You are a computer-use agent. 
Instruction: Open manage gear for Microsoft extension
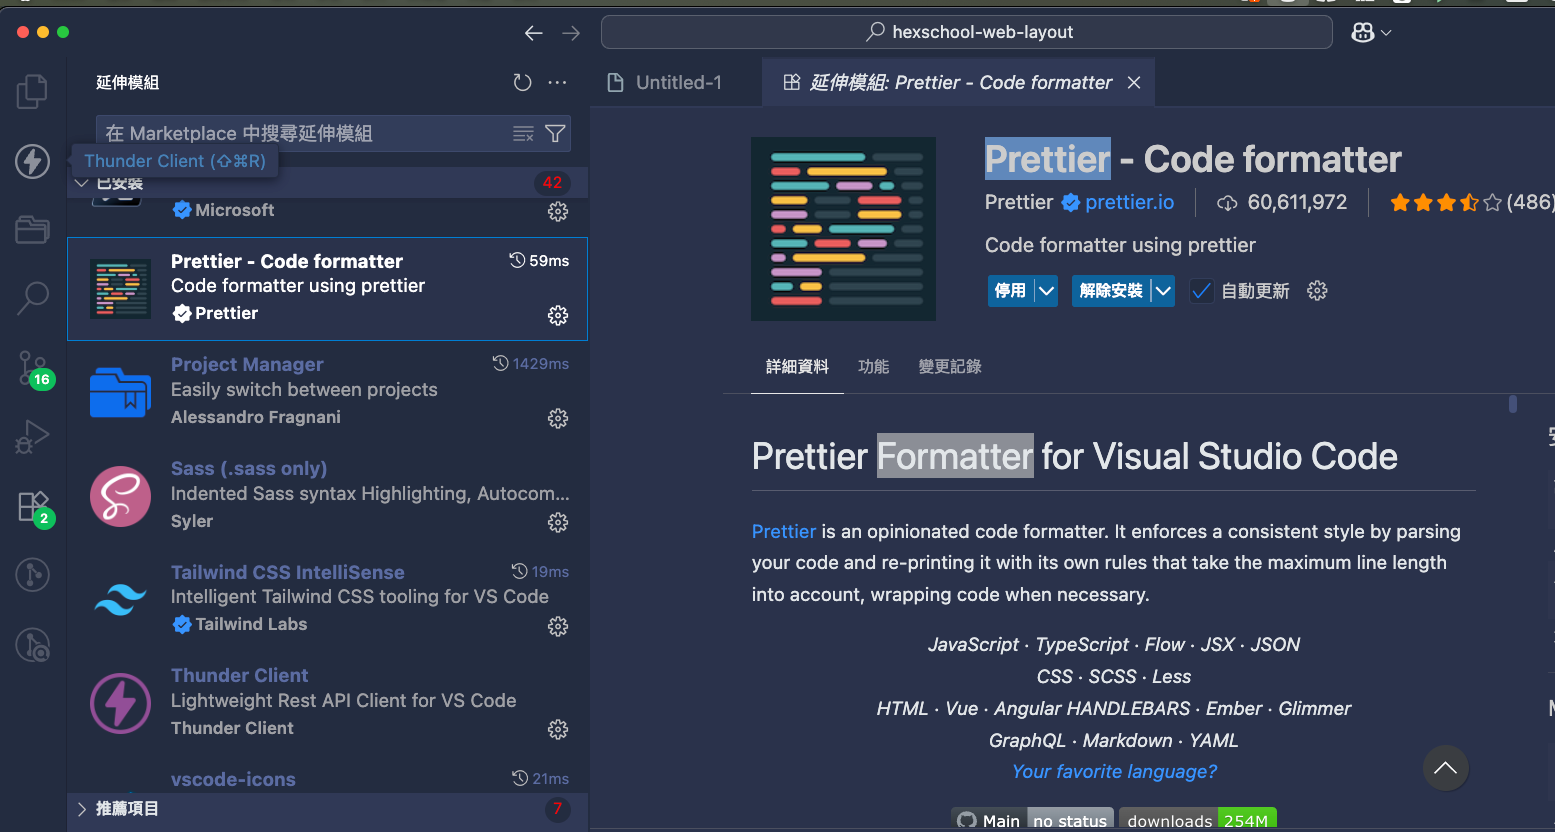click(558, 211)
